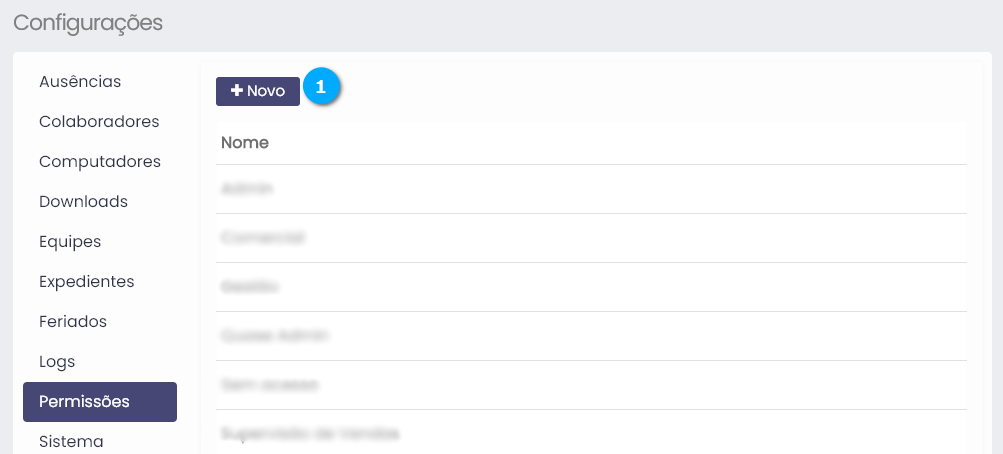The image size is (1003, 454).
Task: Click the Novo button to add permission
Action: tap(258, 90)
